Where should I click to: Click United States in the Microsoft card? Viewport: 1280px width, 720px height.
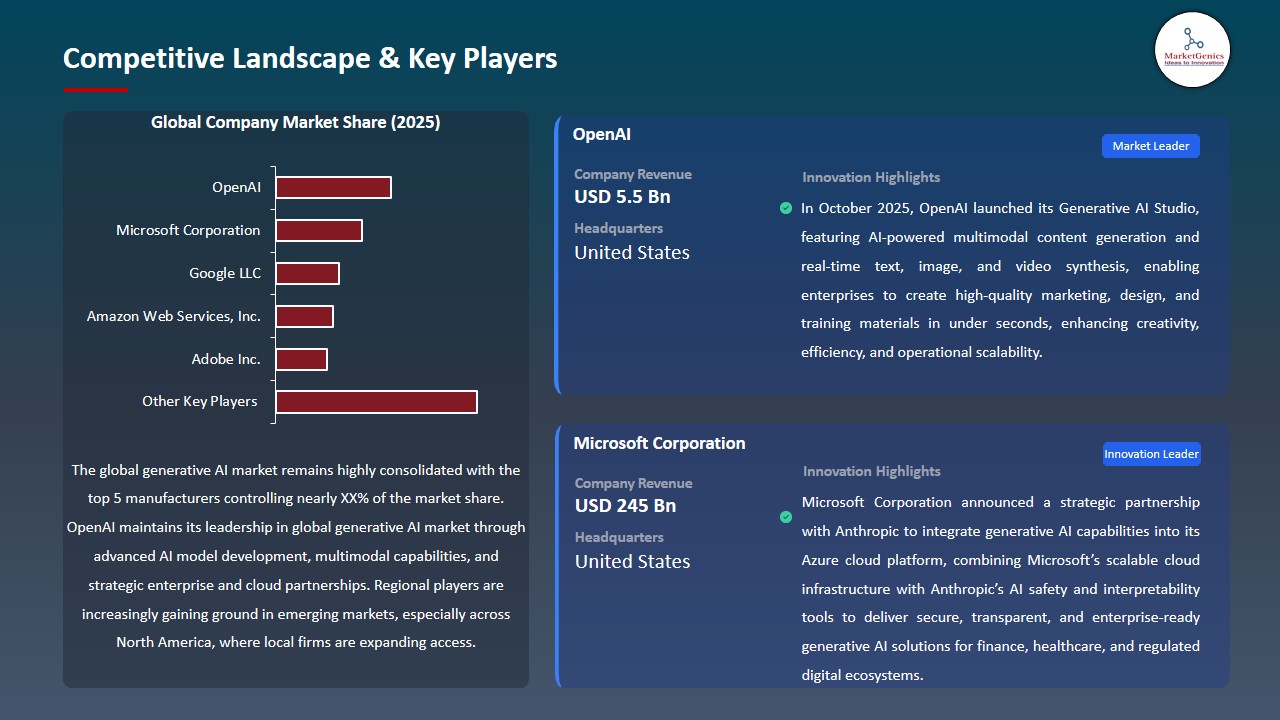click(x=632, y=561)
